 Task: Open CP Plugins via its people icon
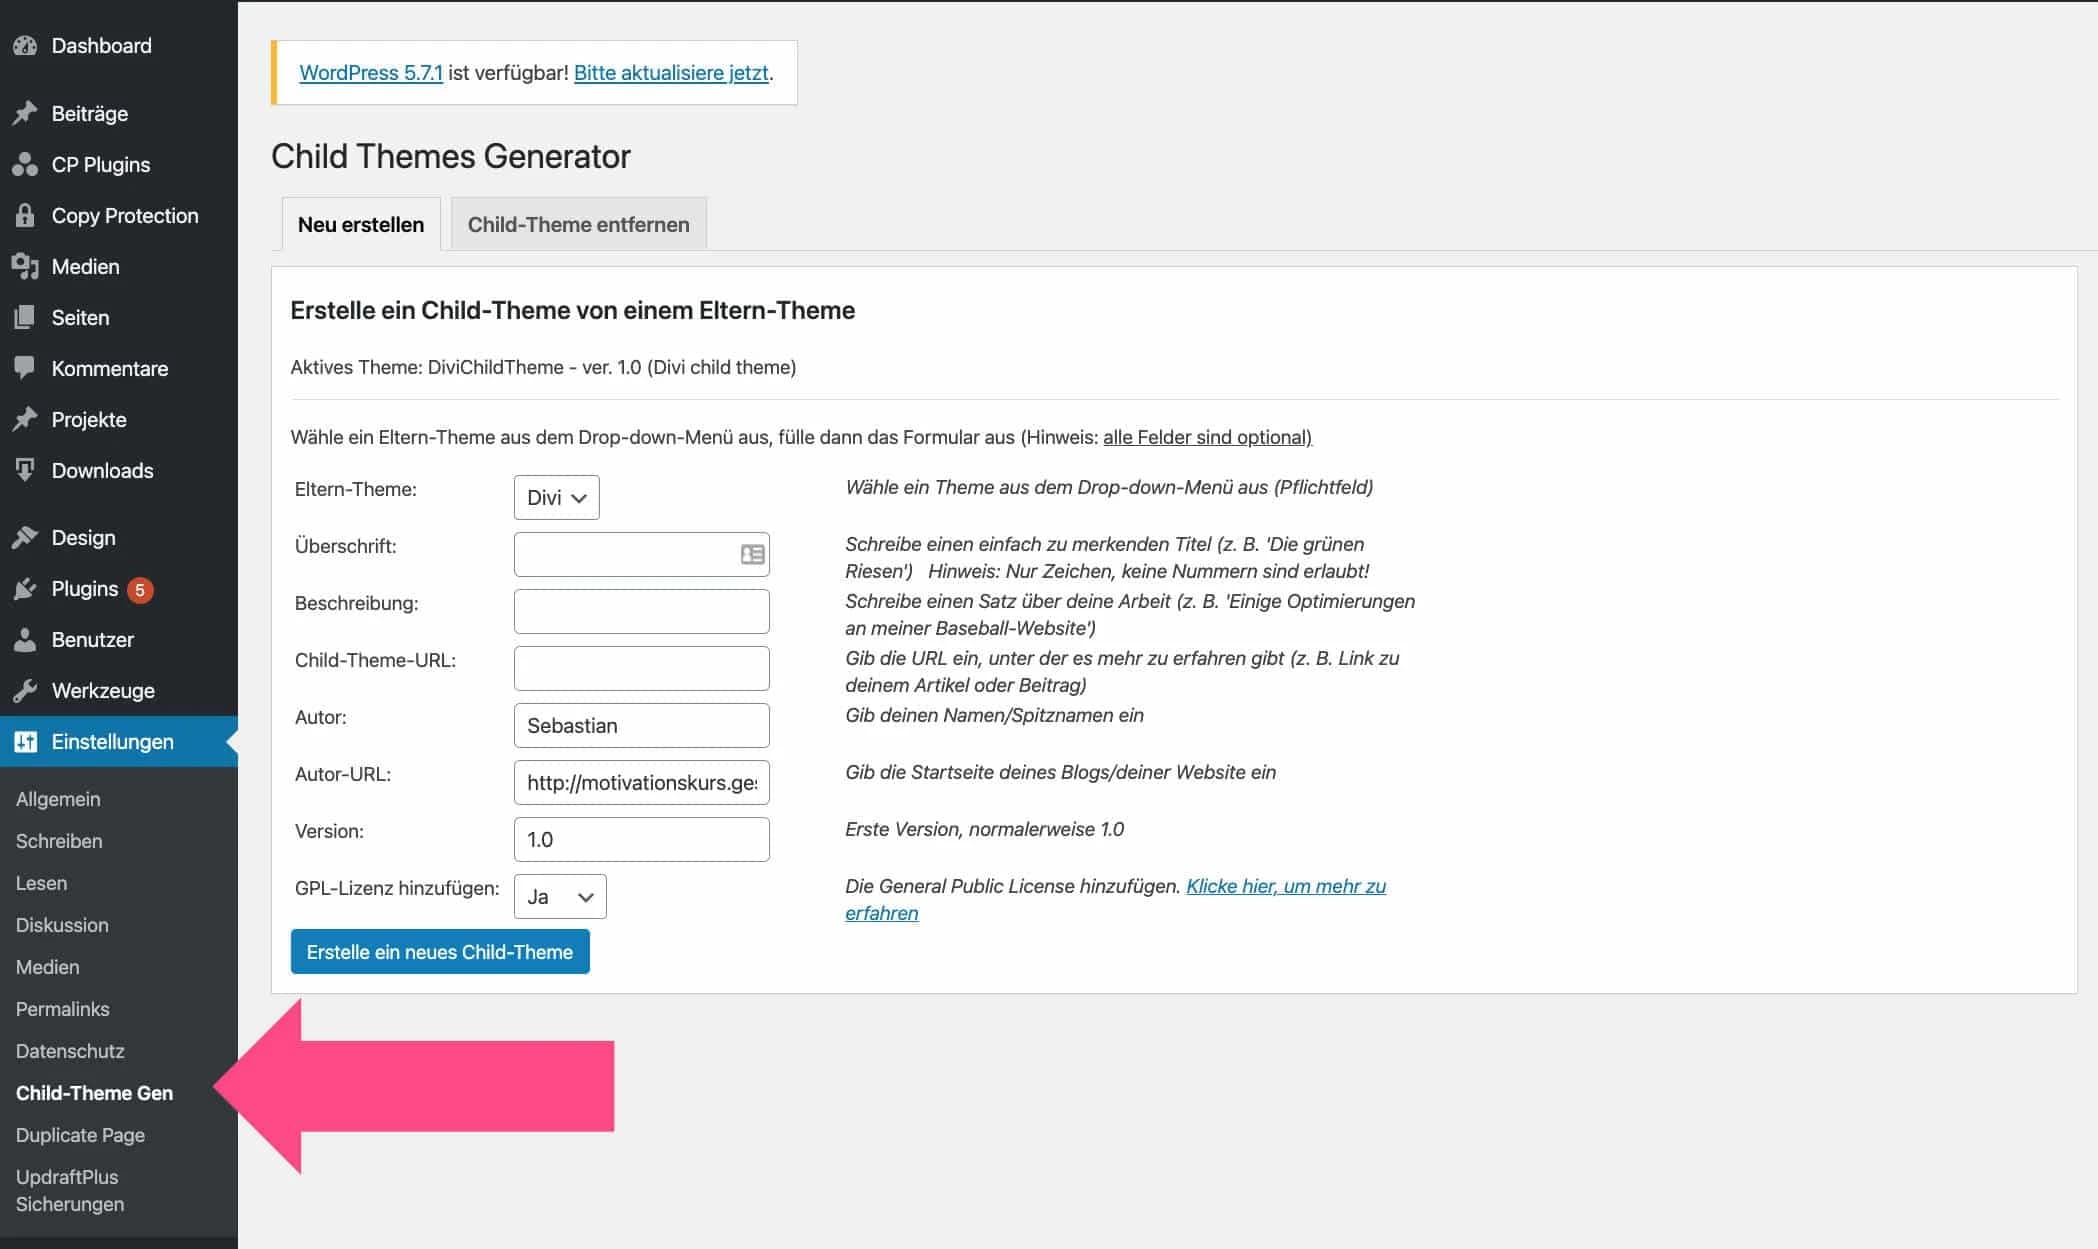coord(26,164)
